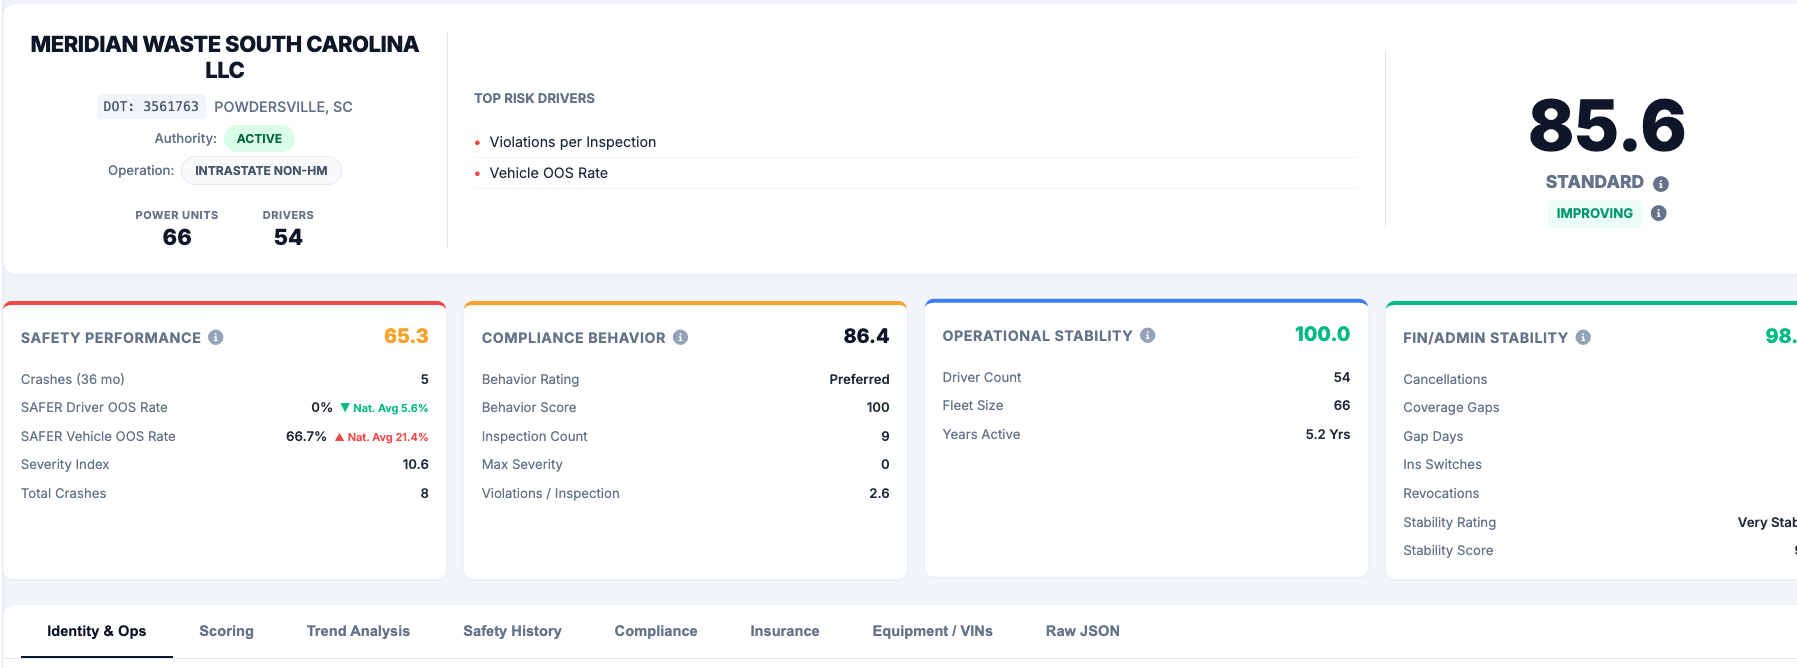This screenshot has width=1797, height=668.
Task: Click the Cancellations row label
Action: [x=1445, y=379]
